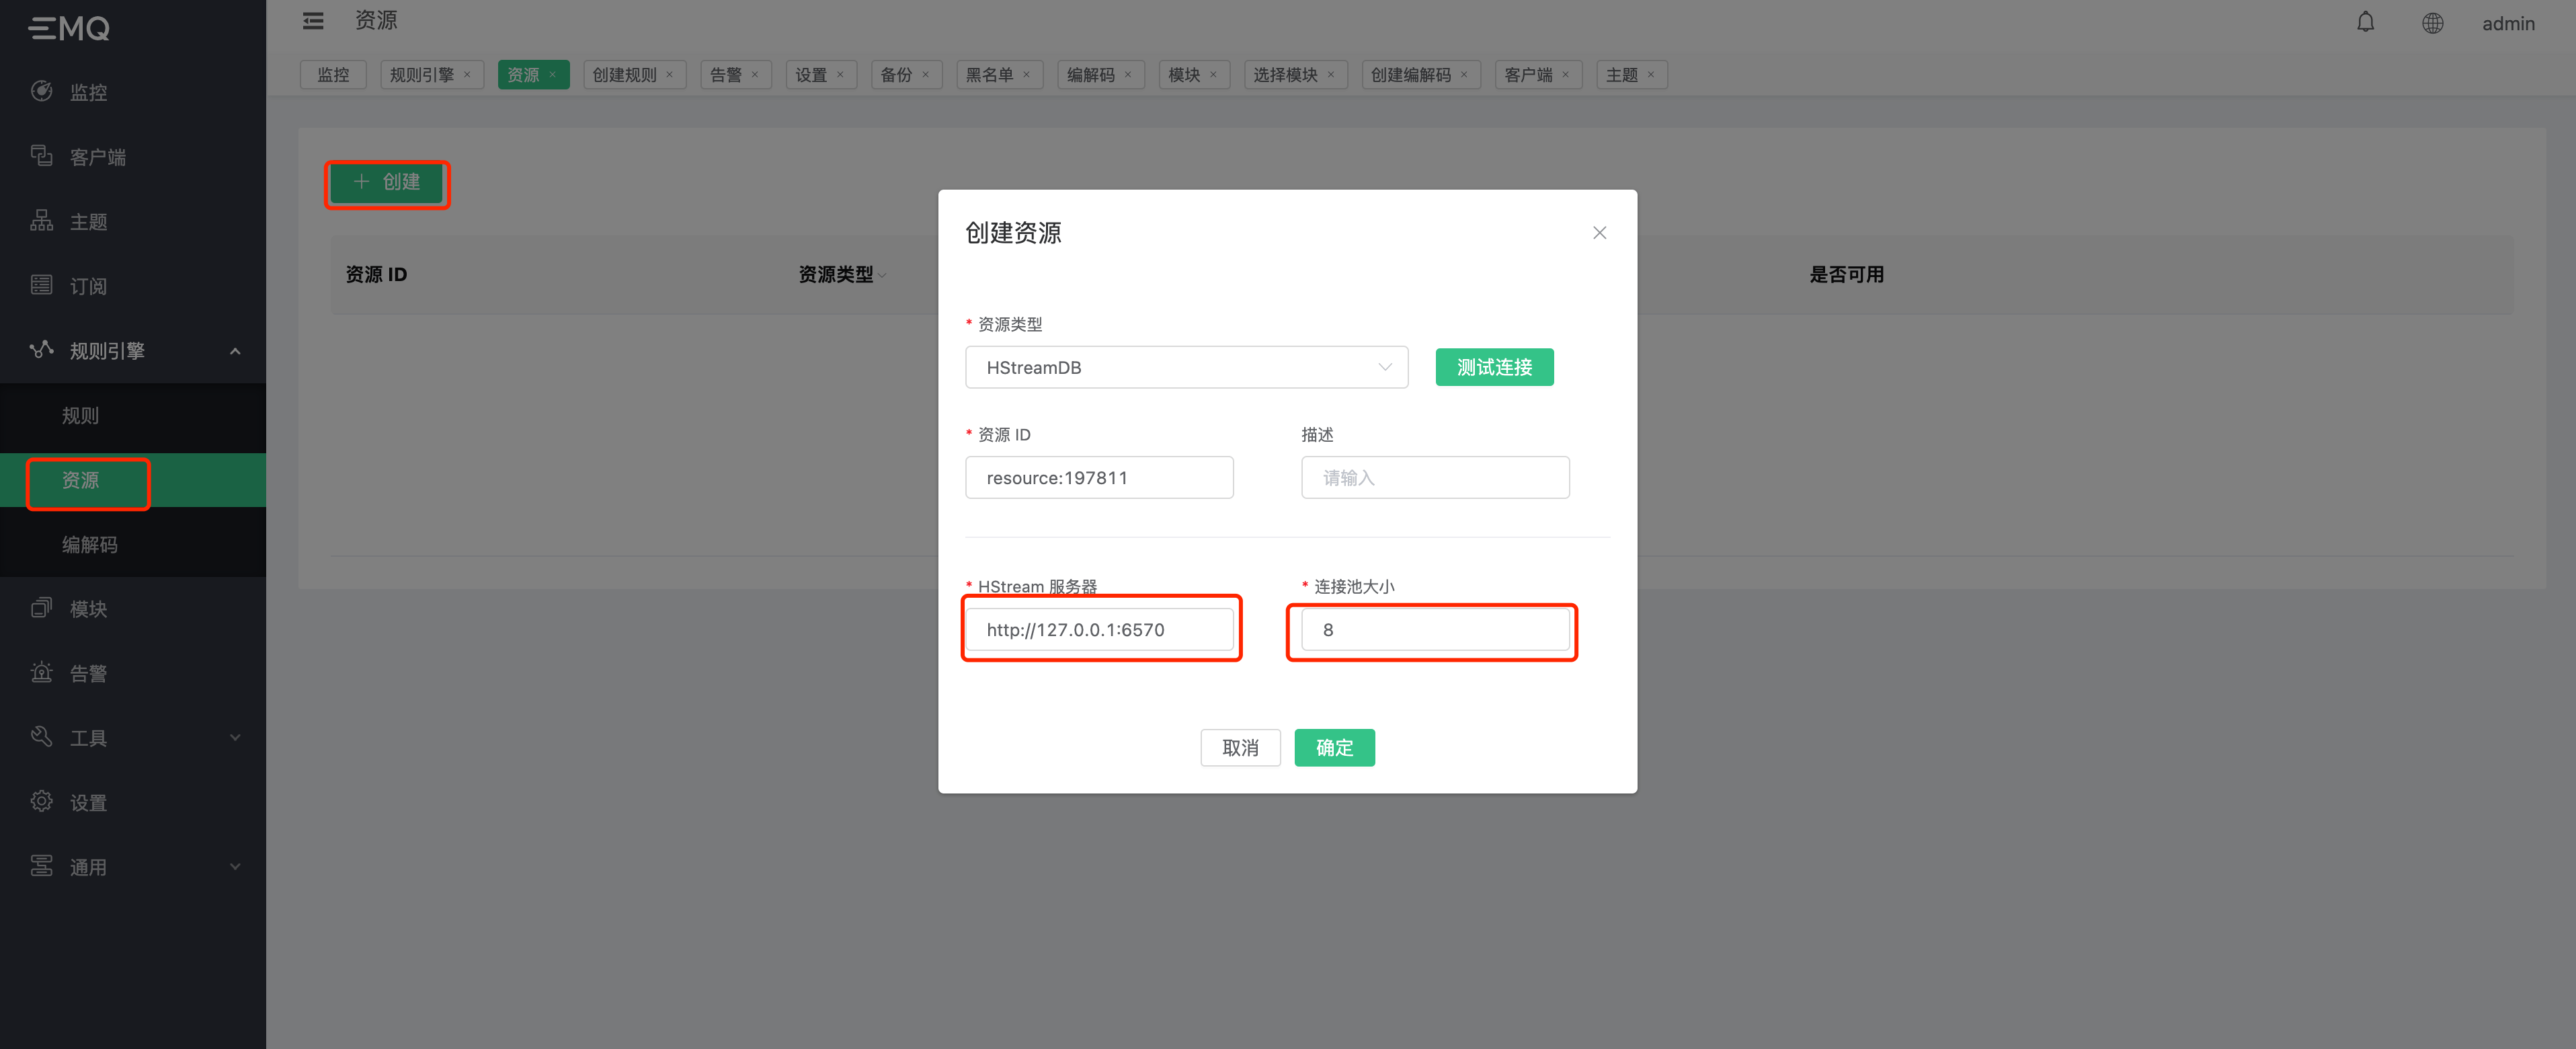
Task: Select 编解码 under the rule engine menu
Action: click(x=90, y=545)
